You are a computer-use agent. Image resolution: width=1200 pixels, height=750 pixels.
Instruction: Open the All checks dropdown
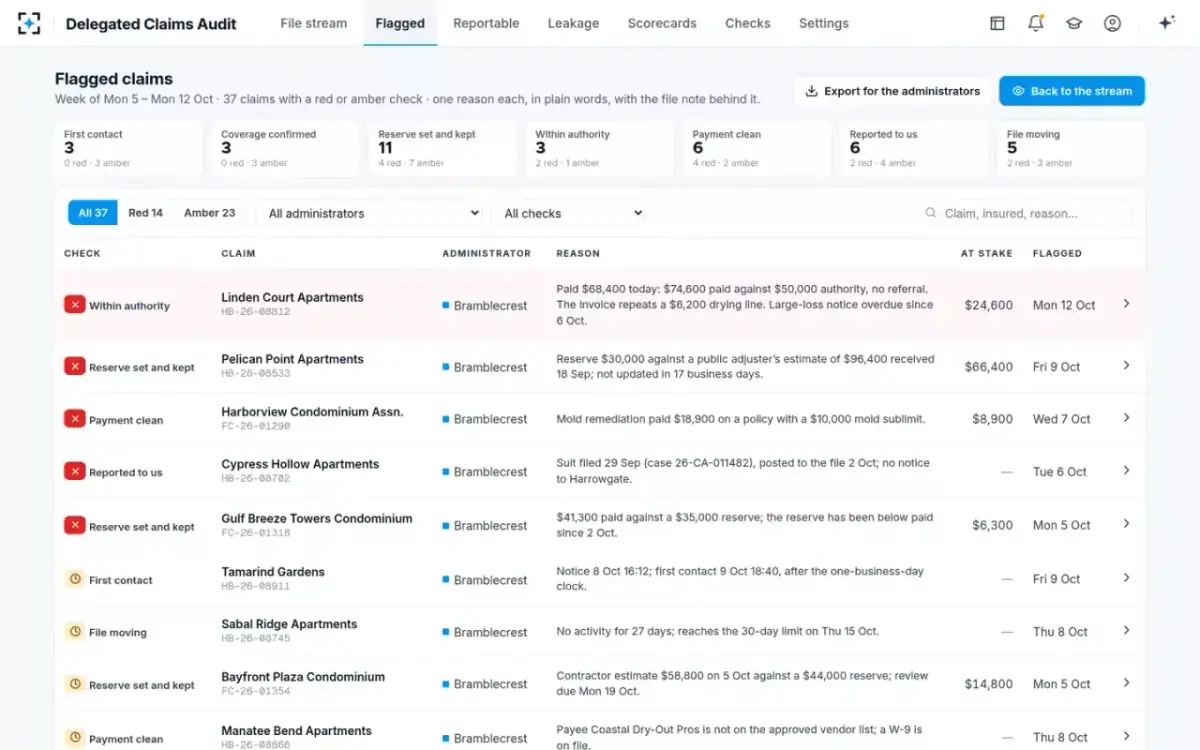[570, 213]
